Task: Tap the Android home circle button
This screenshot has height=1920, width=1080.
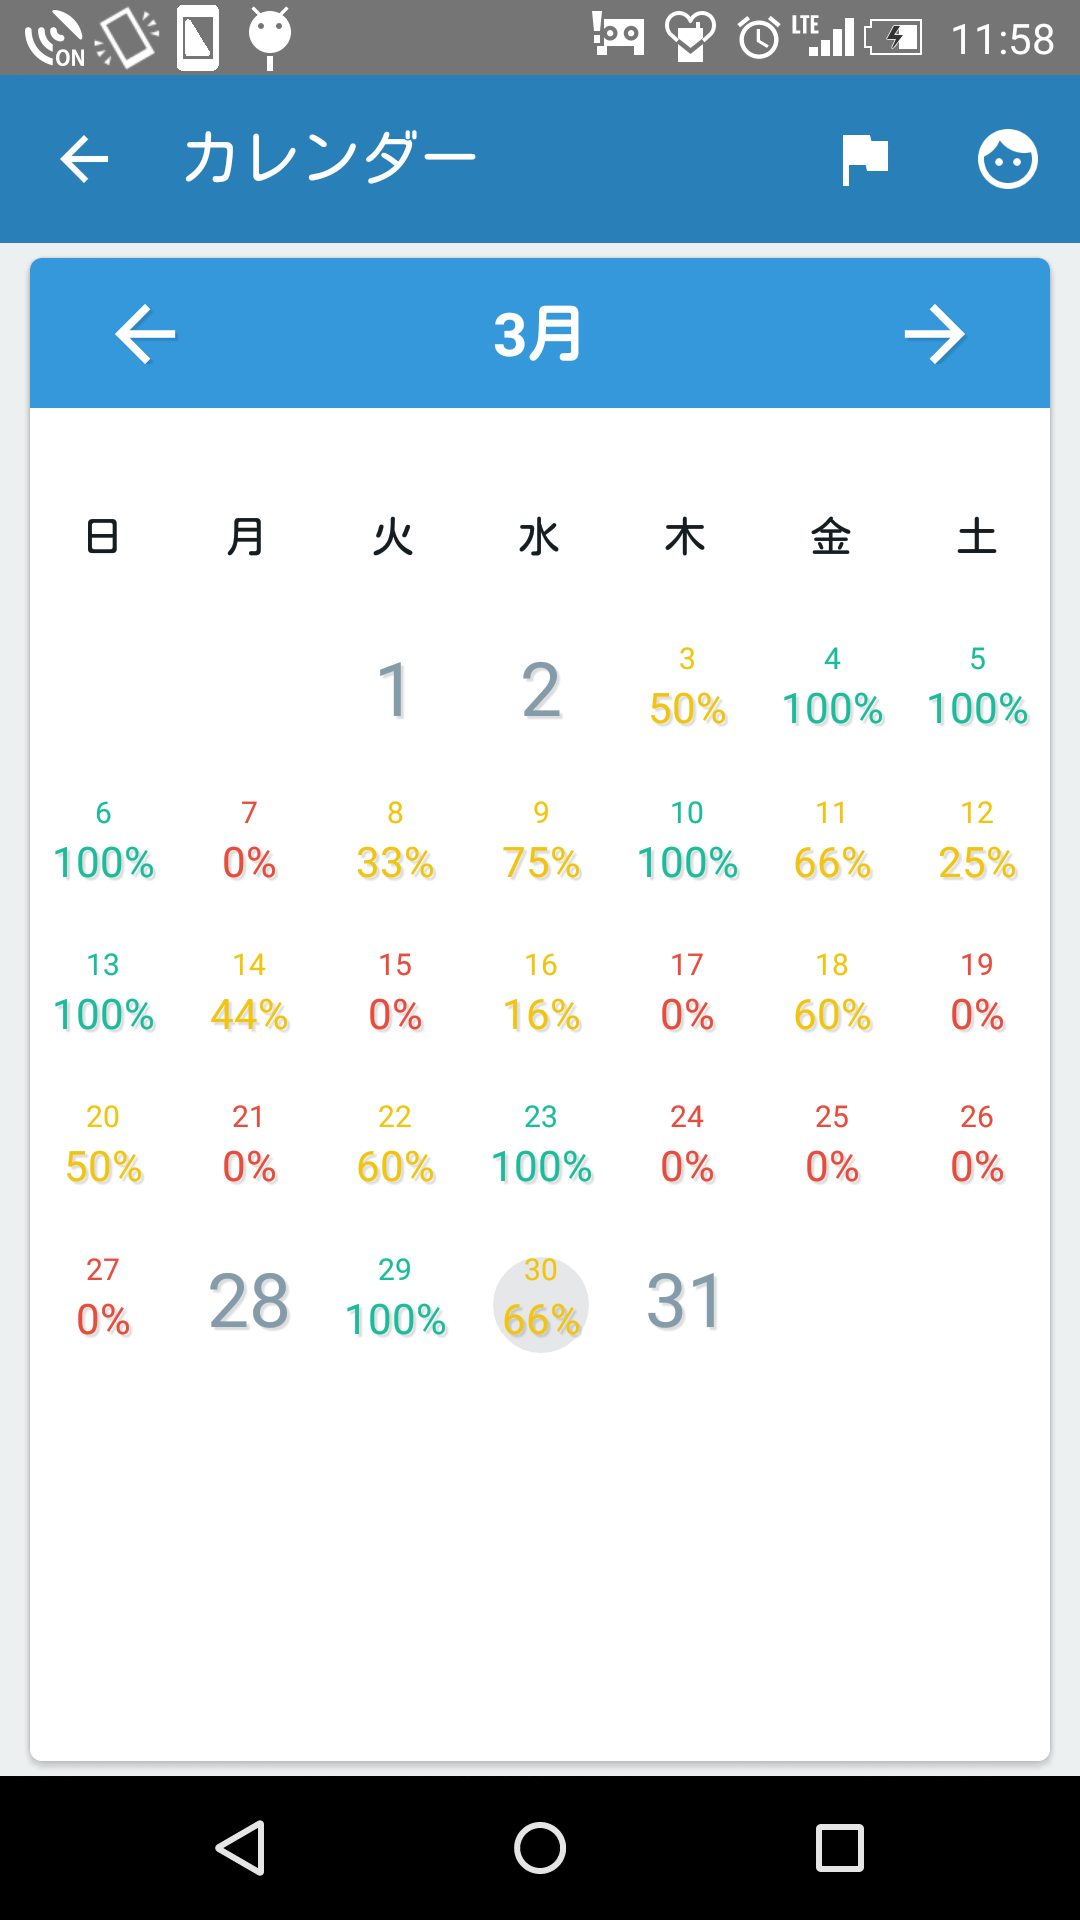Action: (x=540, y=1847)
